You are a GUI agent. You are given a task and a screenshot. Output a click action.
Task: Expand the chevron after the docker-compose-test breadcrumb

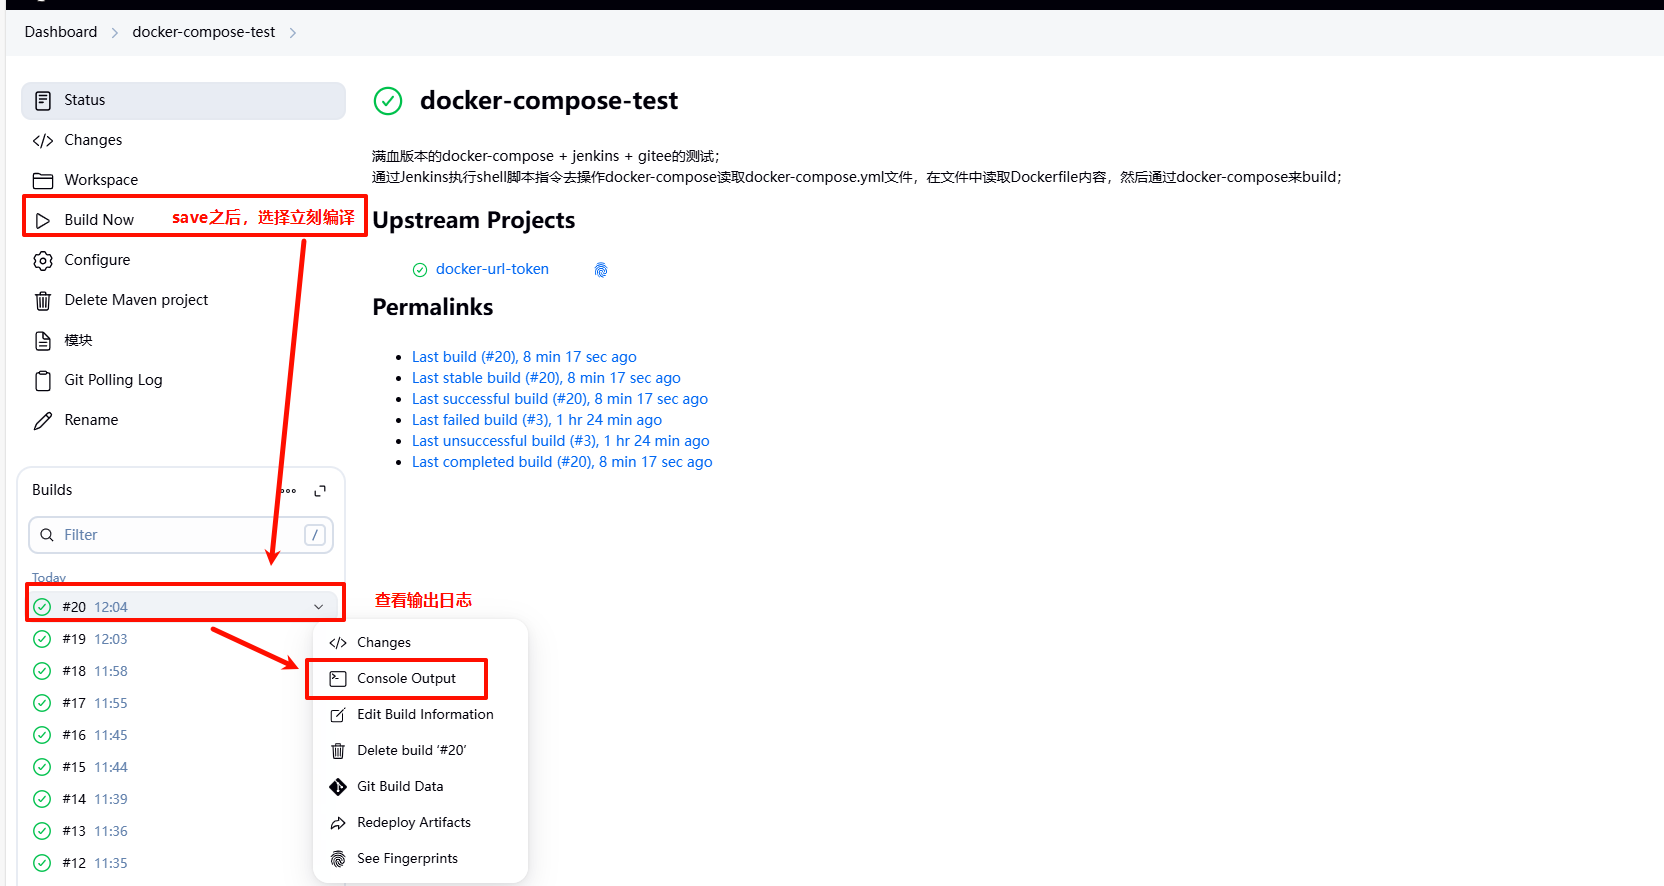(293, 33)
